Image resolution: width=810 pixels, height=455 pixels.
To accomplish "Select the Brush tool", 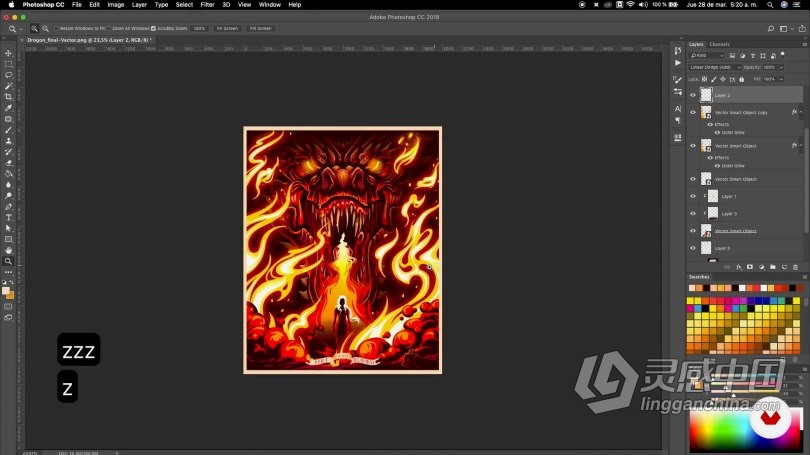I will pyautogui.click(x=8, y=130).
